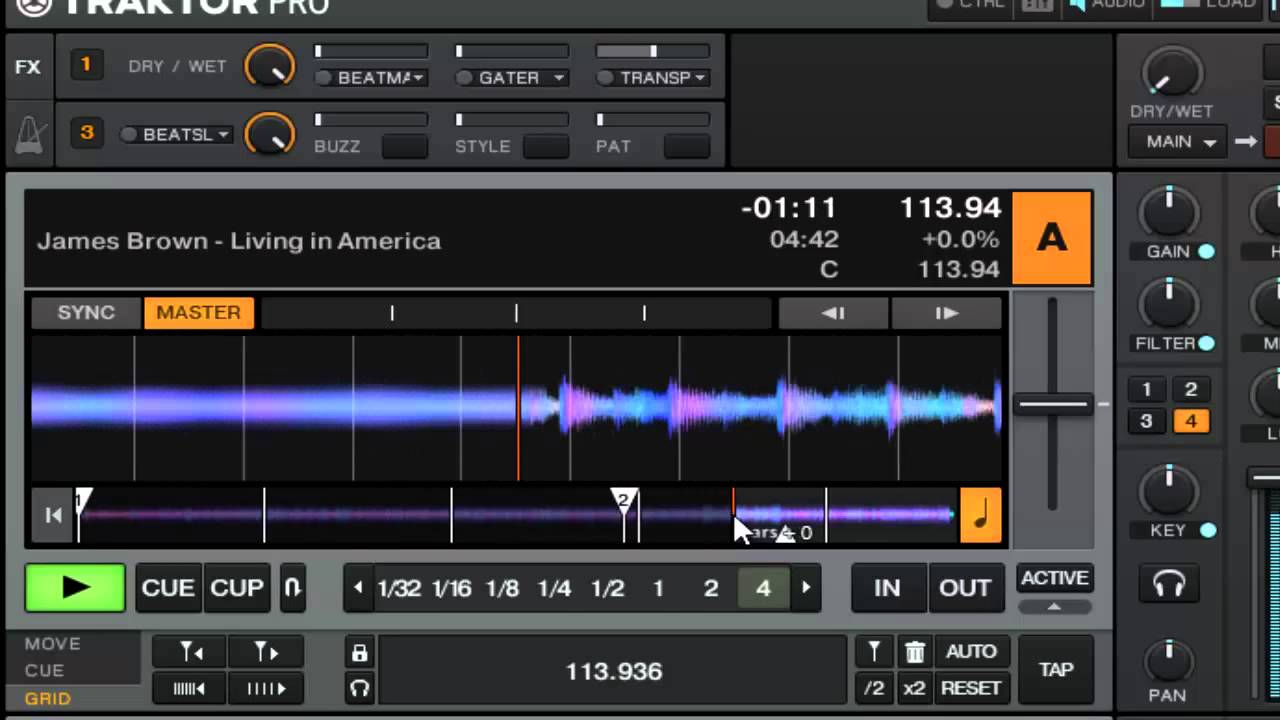The image size is (1280, 720).
Task: Switch to the GRID panel tab
Action: 48,698
